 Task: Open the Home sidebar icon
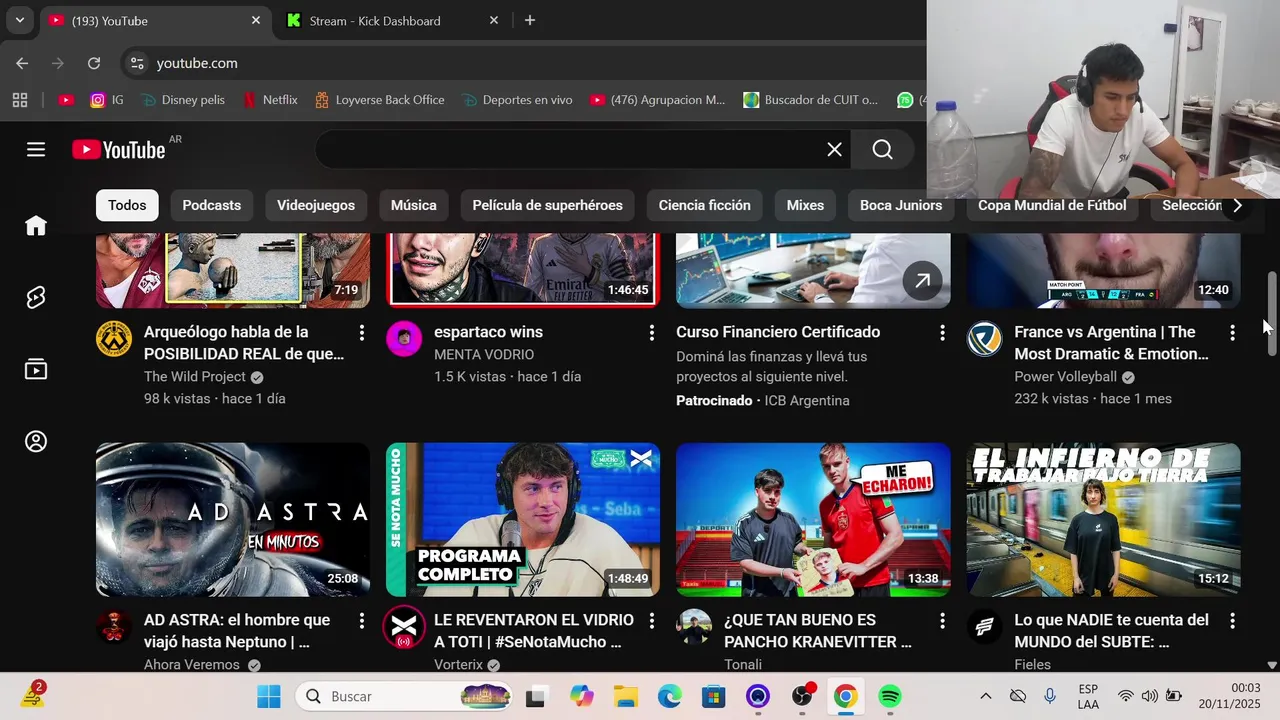point(36,226)
